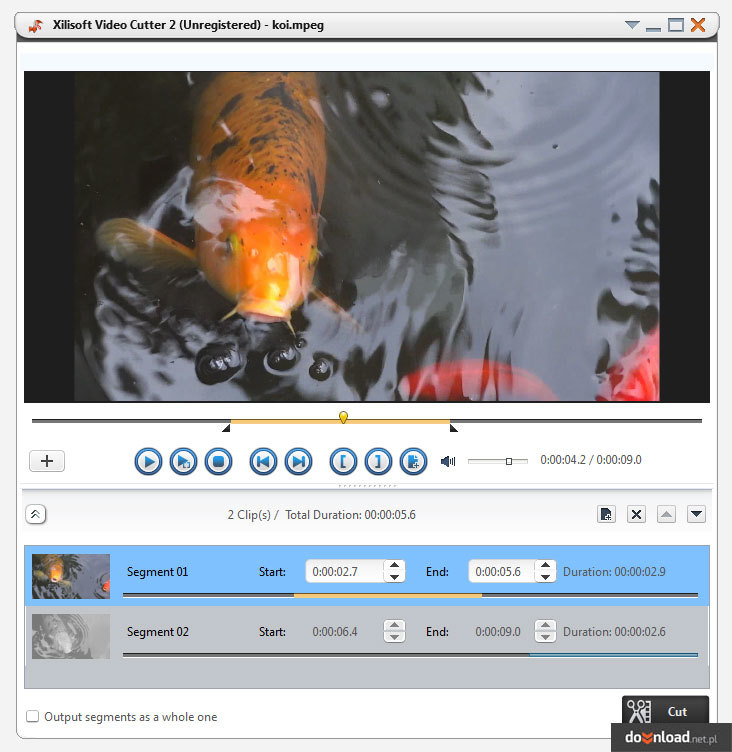Collapse the segment list panel
The width and height of the screenshot is (732, 752).
(x=35, y=515)
